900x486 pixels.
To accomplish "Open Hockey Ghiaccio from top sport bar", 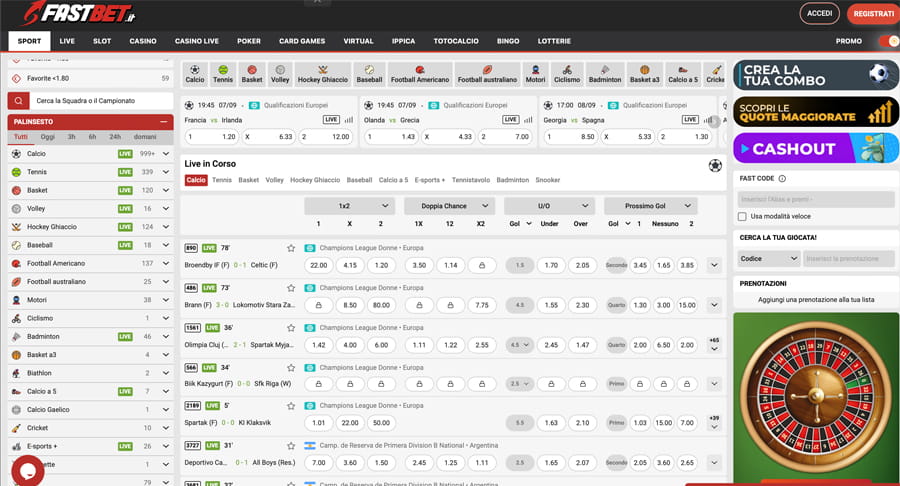I will click(323, 75).
